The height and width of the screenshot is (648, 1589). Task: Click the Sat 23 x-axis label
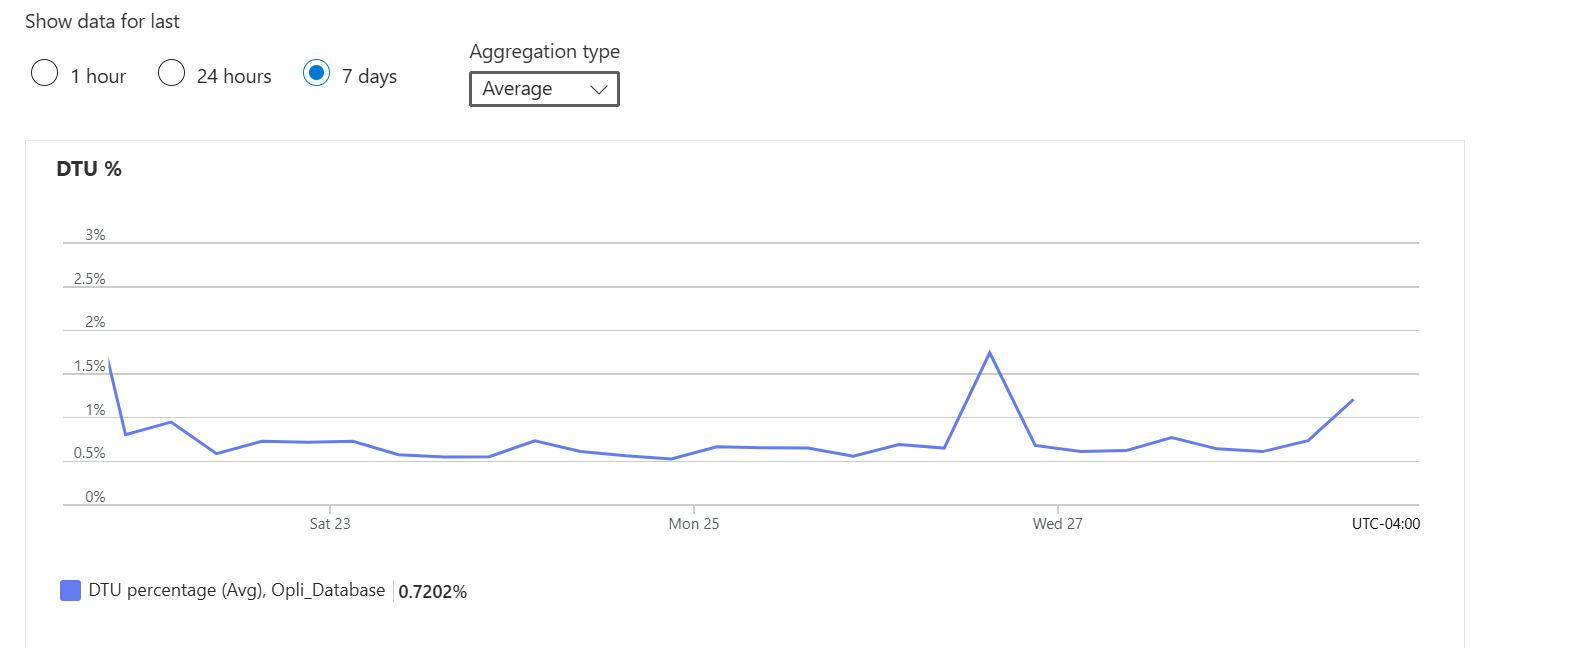[330, 524]
